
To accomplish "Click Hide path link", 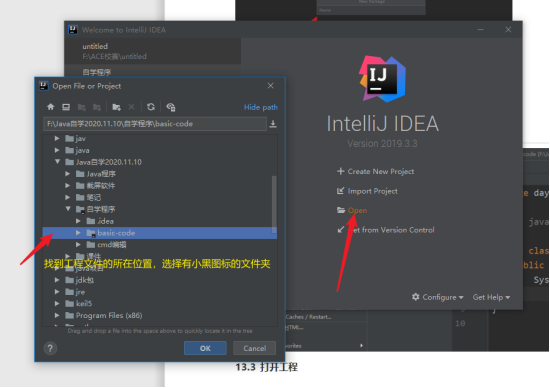I will click(x=261, y=107).
